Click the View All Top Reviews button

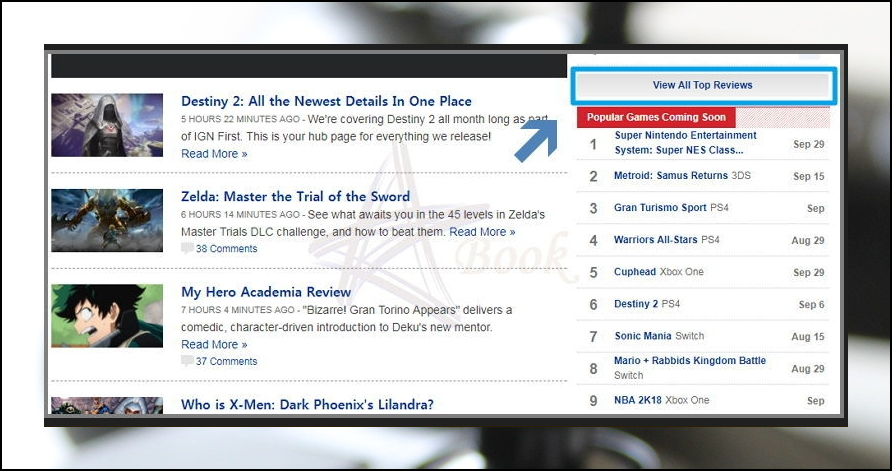(703, 85)
